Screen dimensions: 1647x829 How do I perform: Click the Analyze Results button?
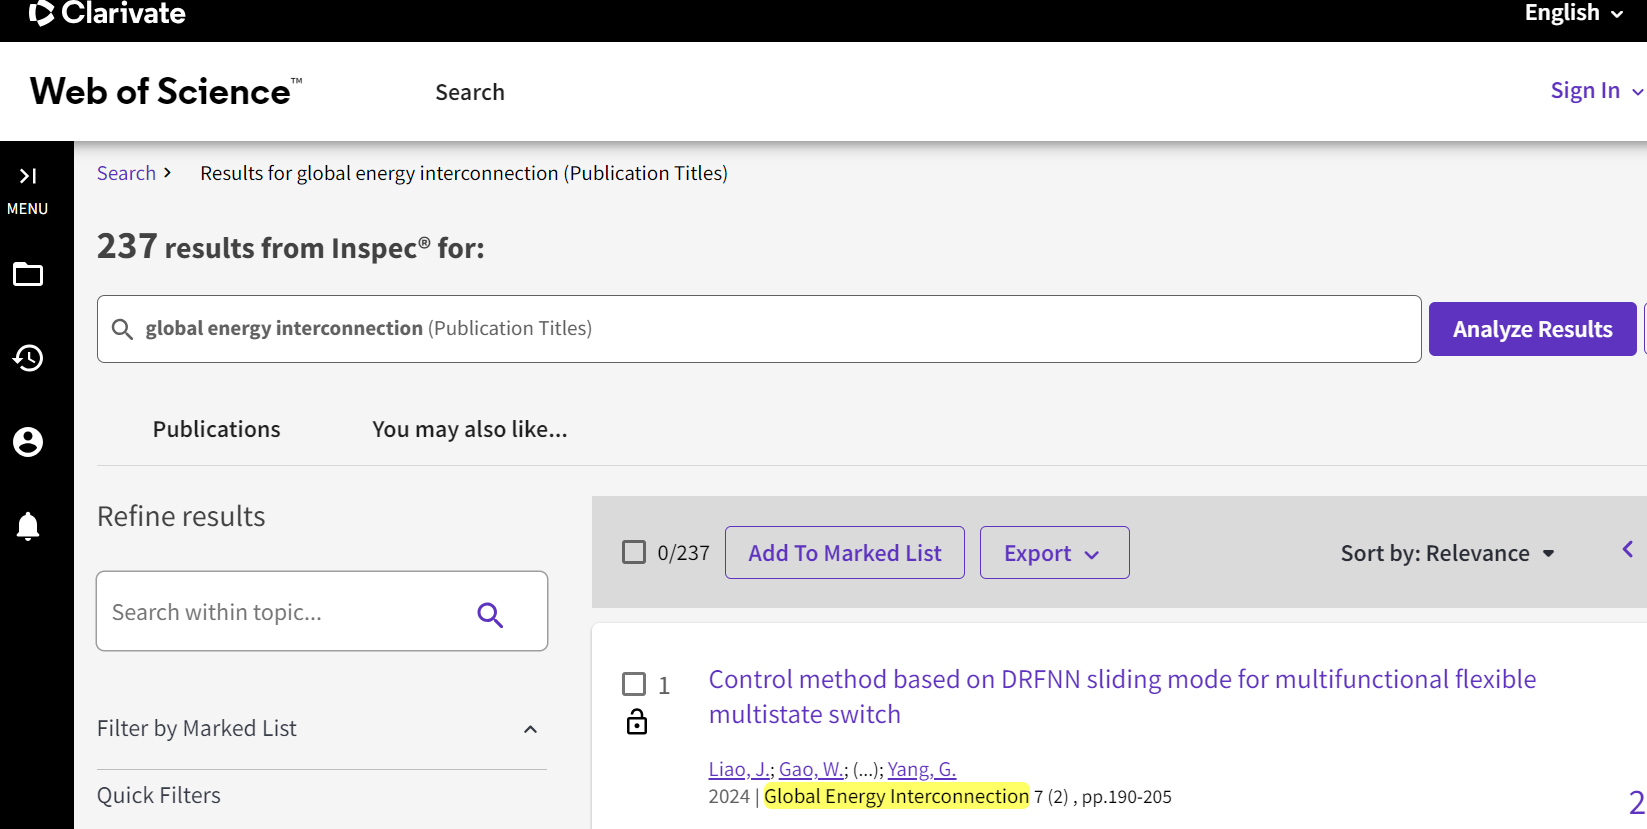click(x=1533, y=329)
